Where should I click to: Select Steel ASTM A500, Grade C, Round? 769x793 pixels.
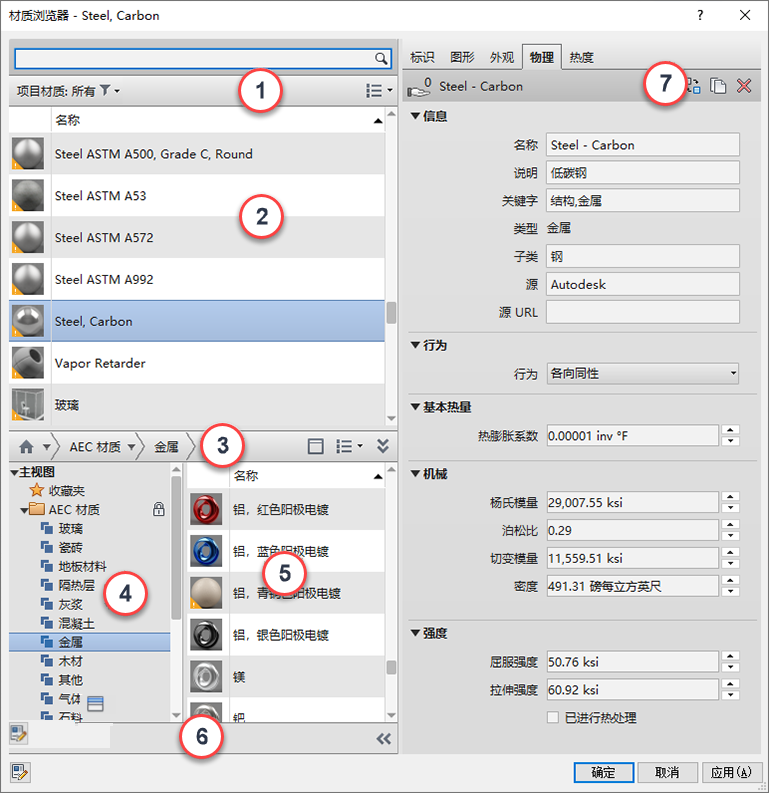197,154
